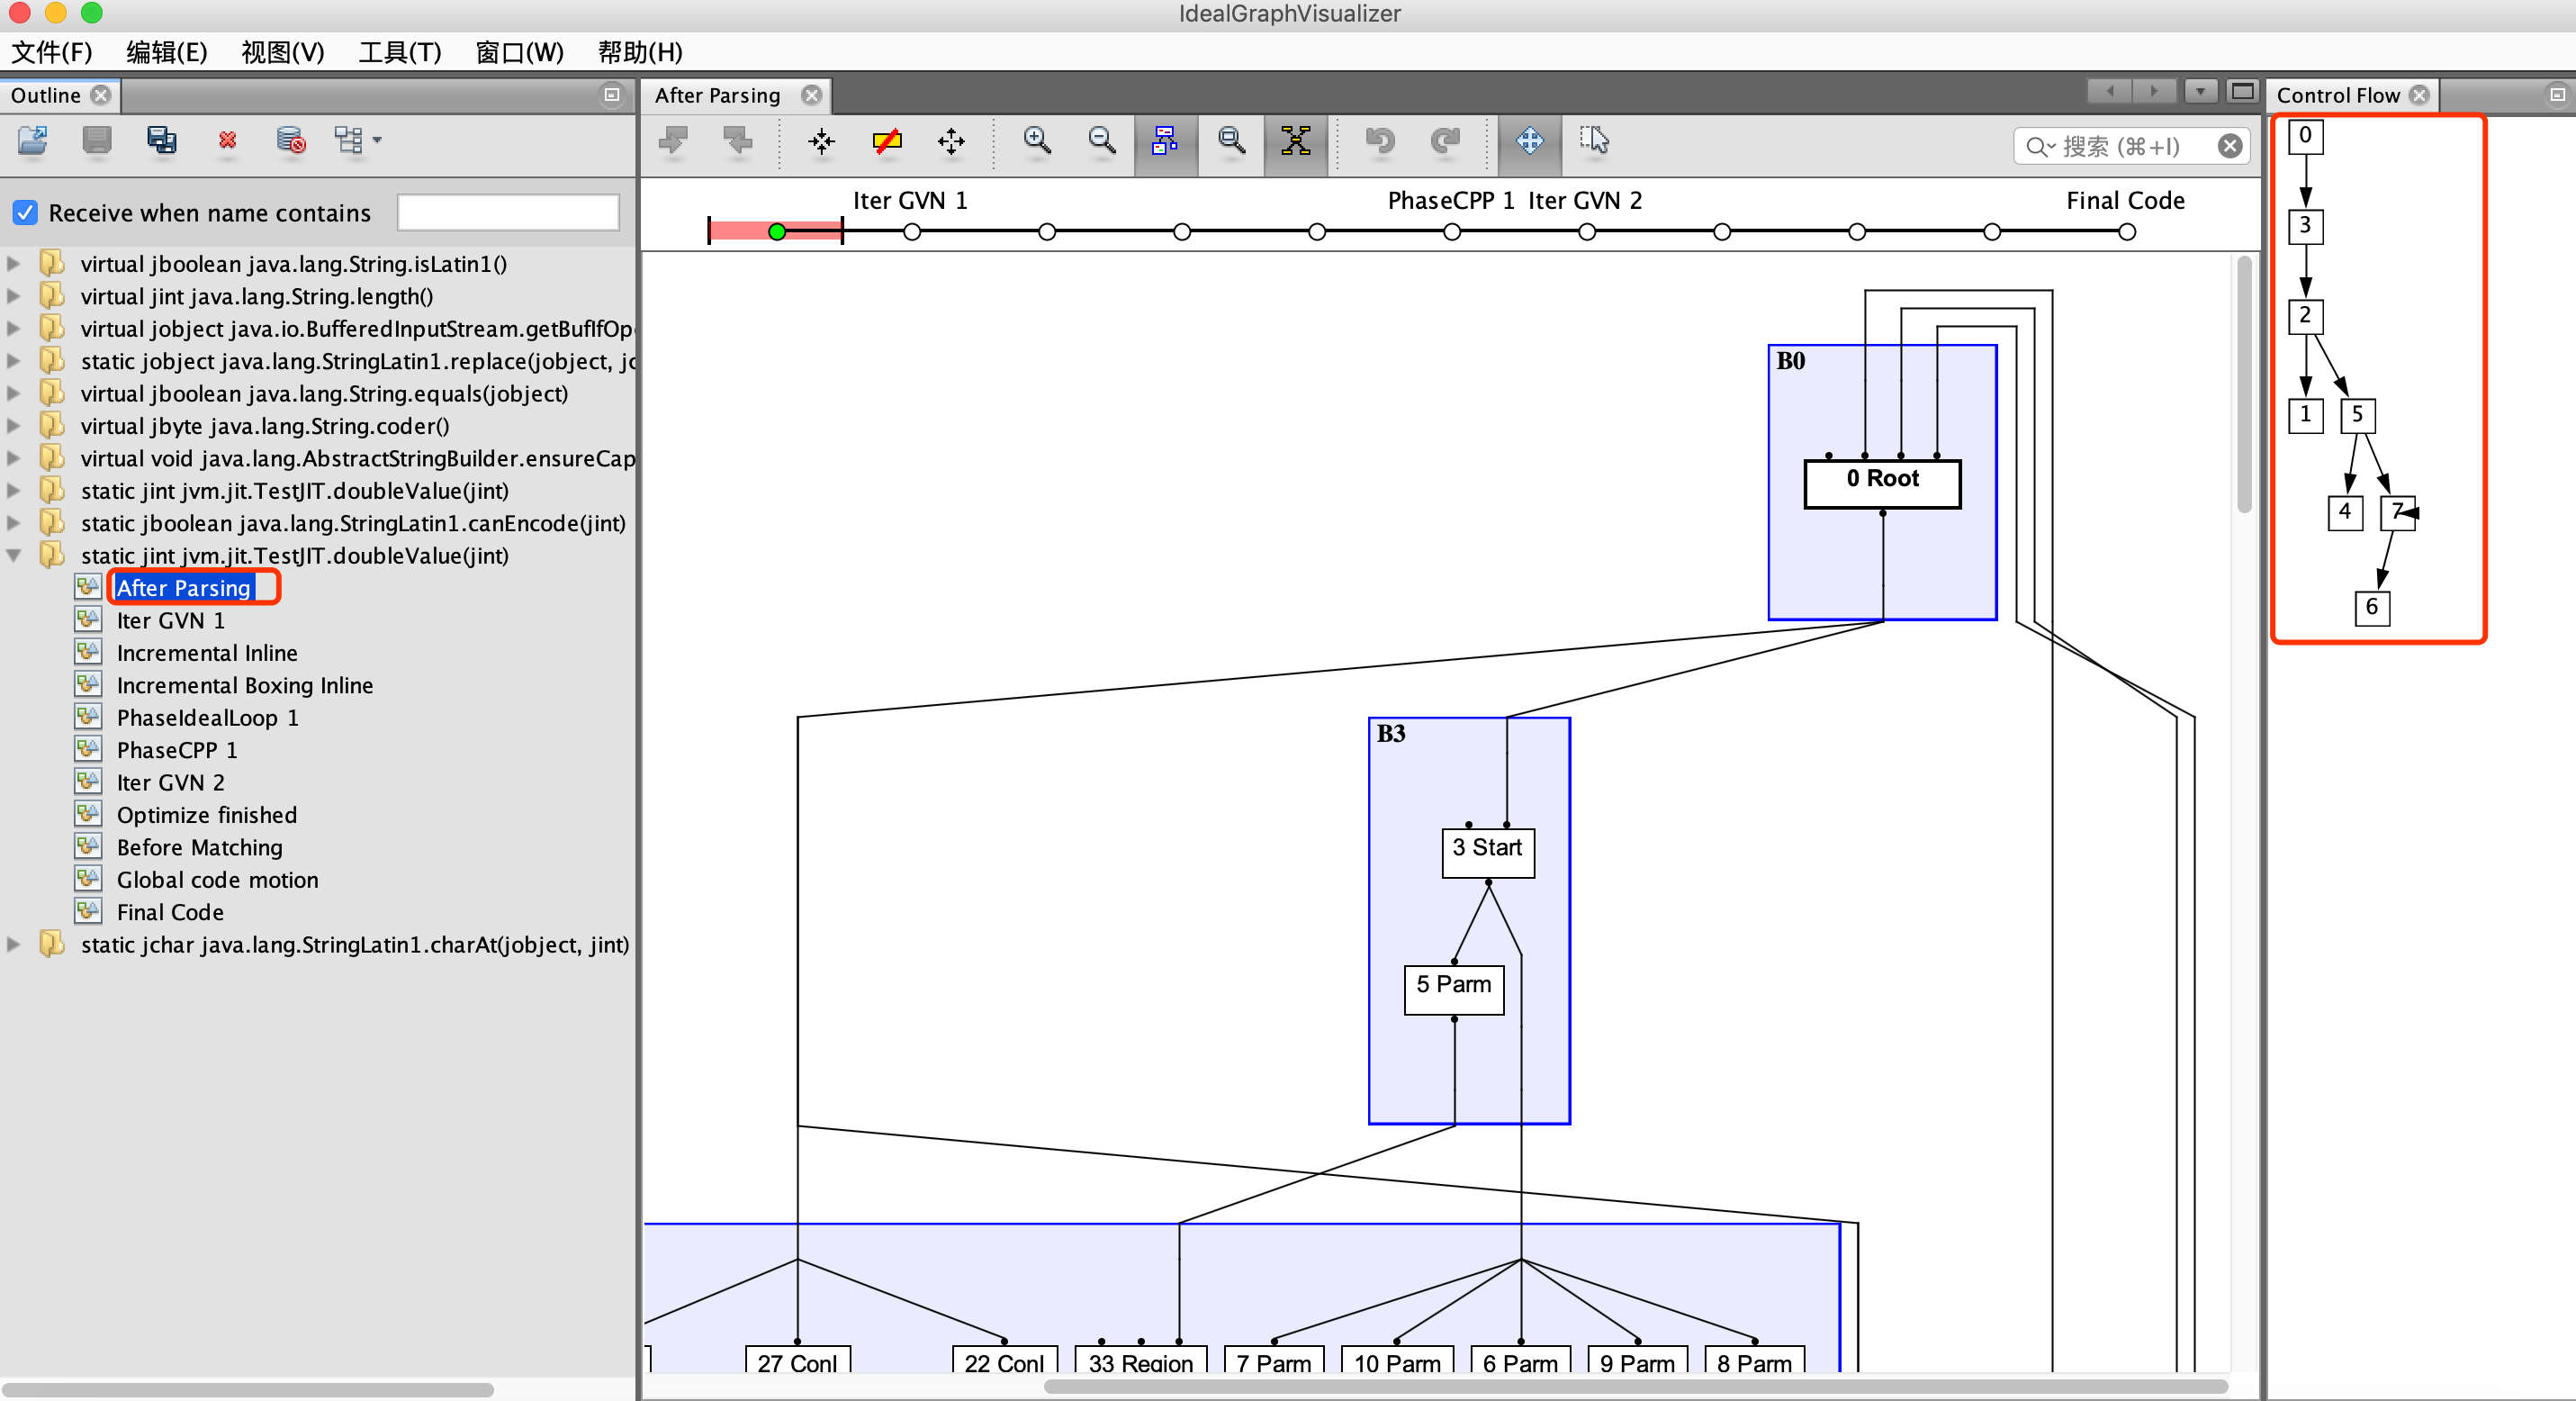Click the open graph file icon
The image size is (2576, 1401).
tap(33, 141)
